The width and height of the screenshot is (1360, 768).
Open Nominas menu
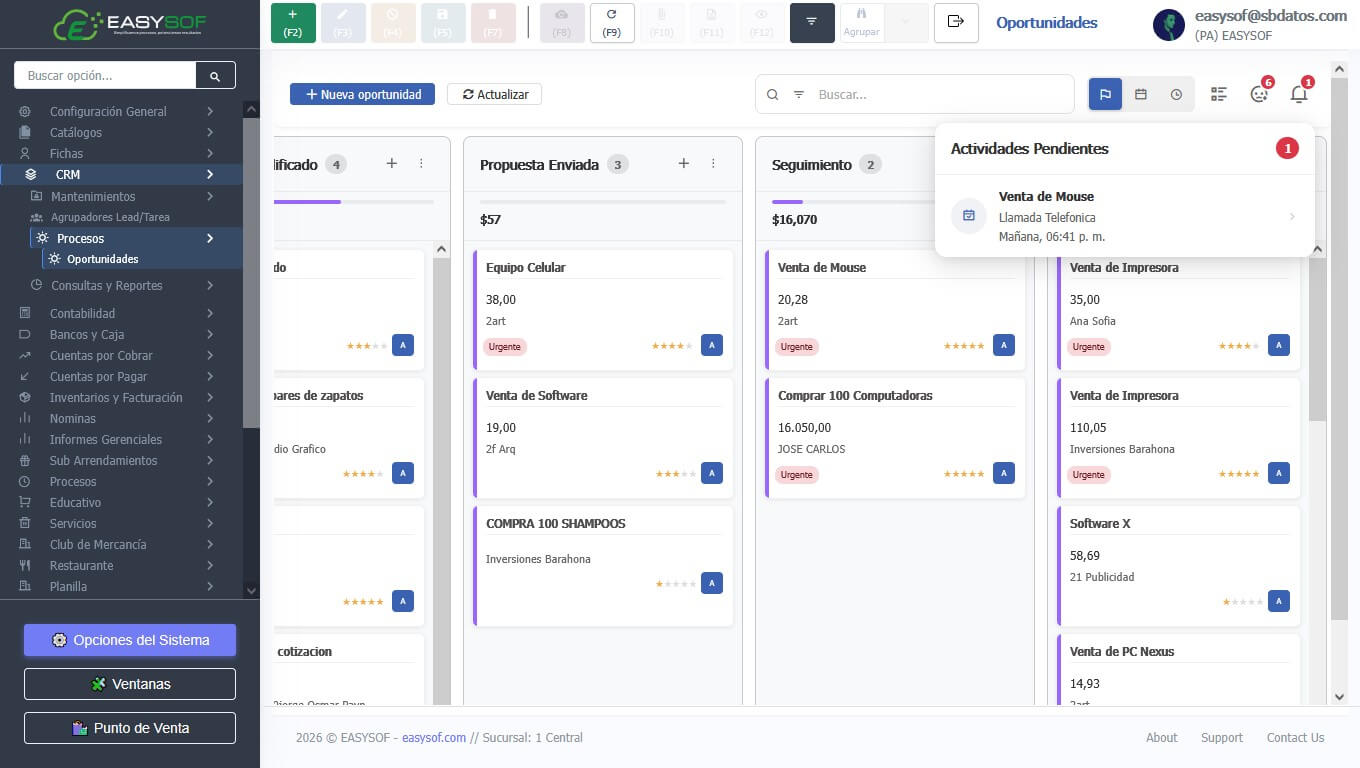coord(120,418)
